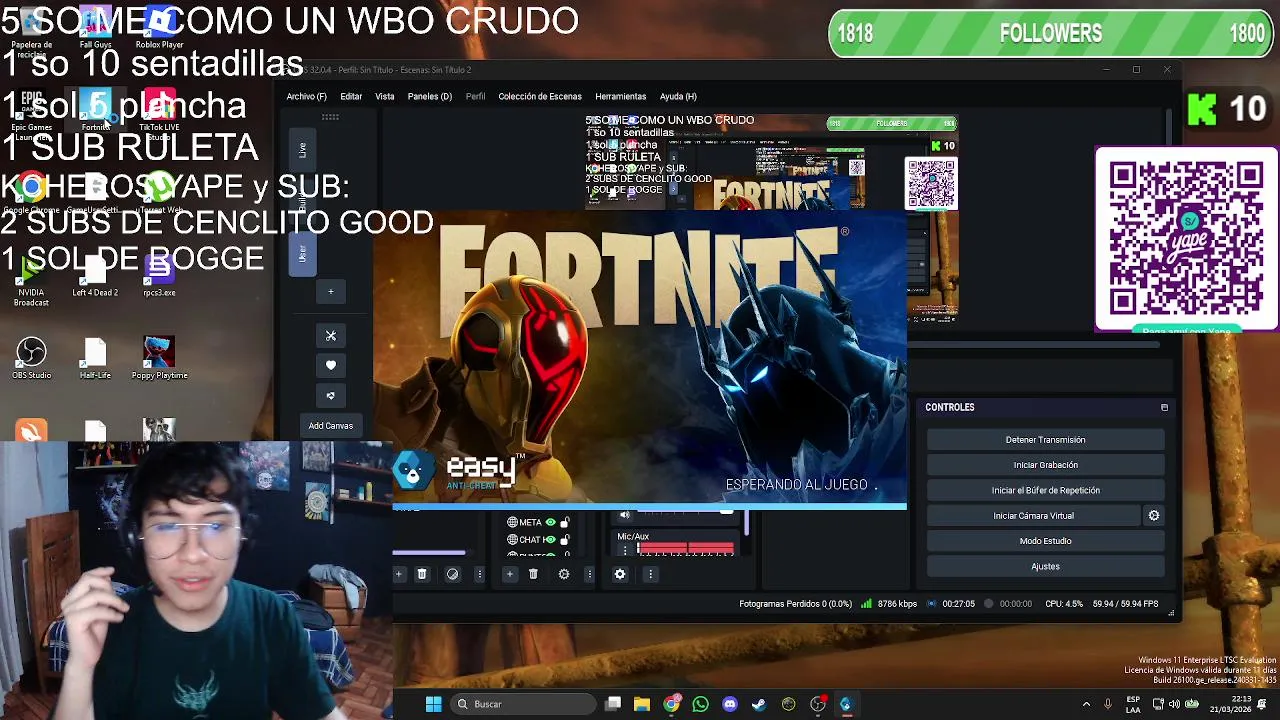Click the scissors clip icon in sidebar
Image resolution: width=1280 pixels, height=720 pixels.
(331, 336)
